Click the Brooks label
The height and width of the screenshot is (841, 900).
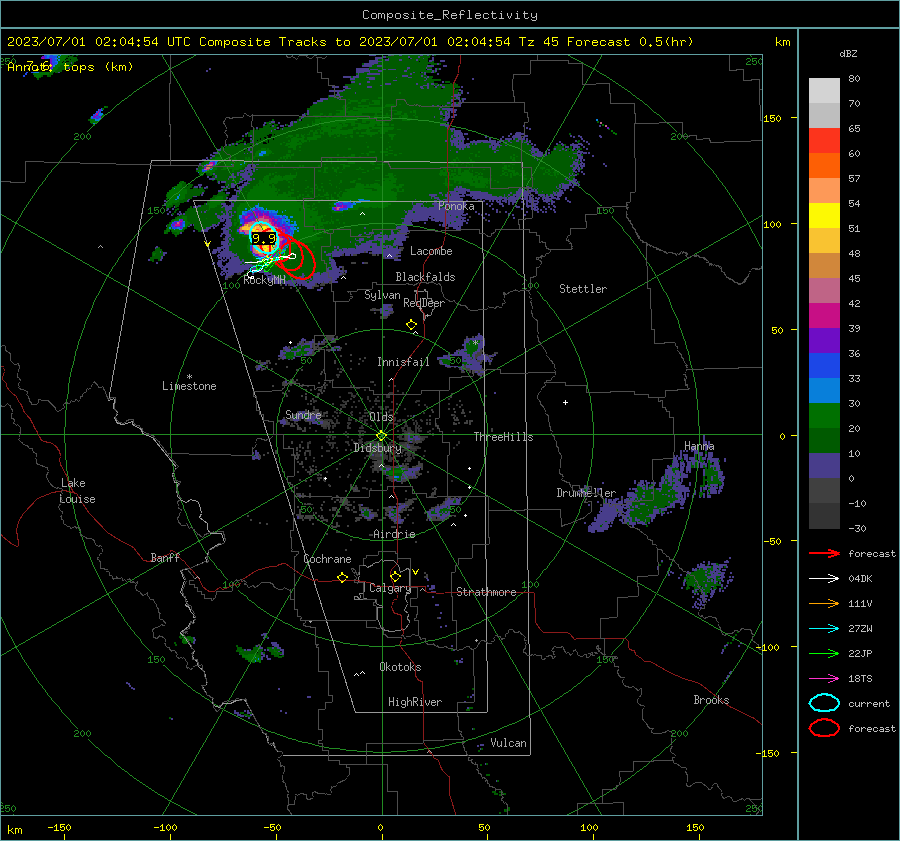pos(711,700)
